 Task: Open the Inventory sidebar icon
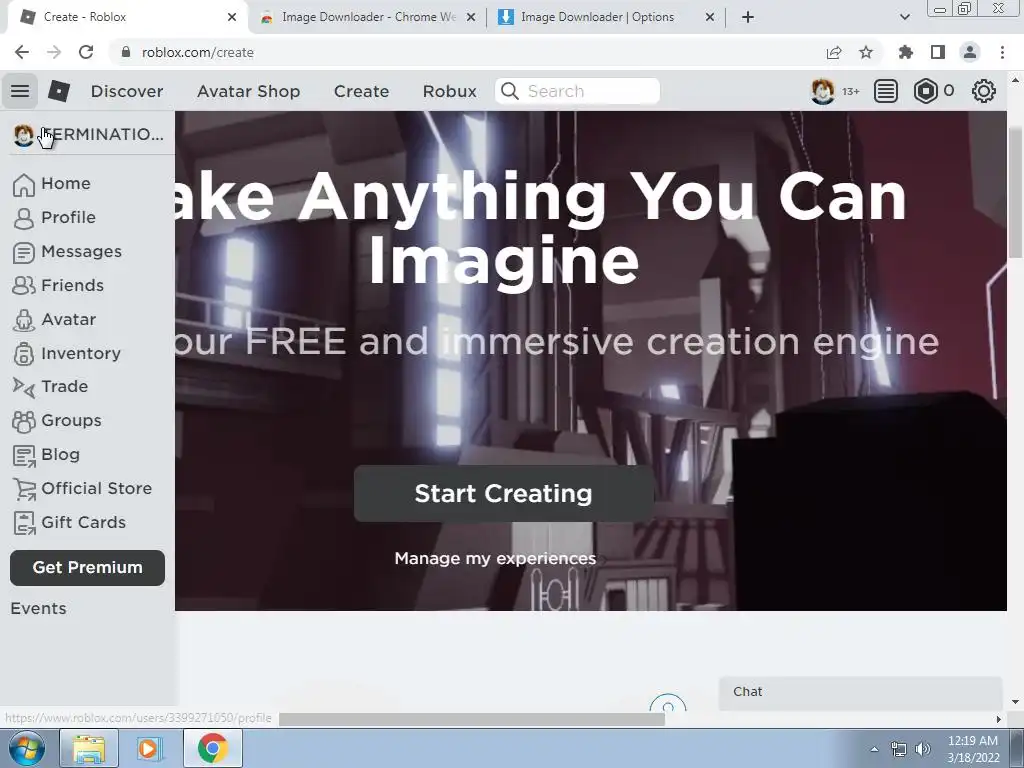[x=24, y=353]
